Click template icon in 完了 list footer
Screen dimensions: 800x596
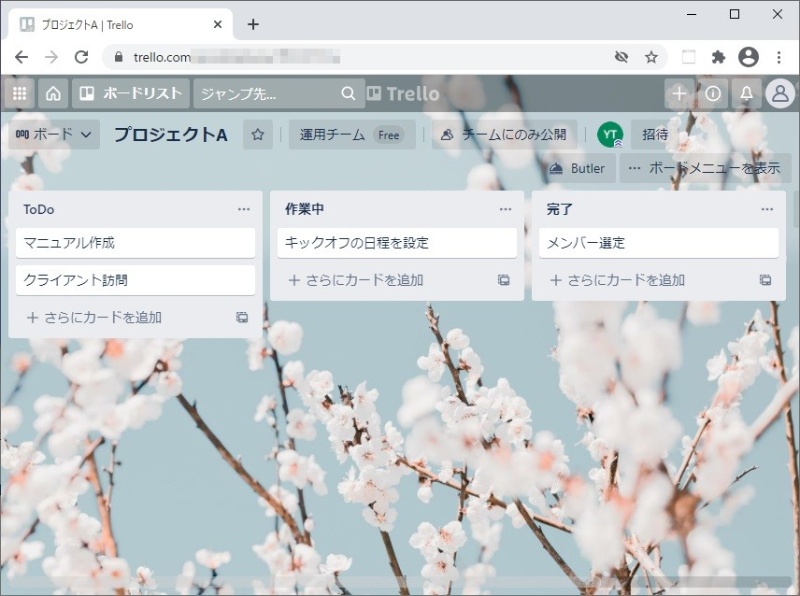[x=765, y=280]
